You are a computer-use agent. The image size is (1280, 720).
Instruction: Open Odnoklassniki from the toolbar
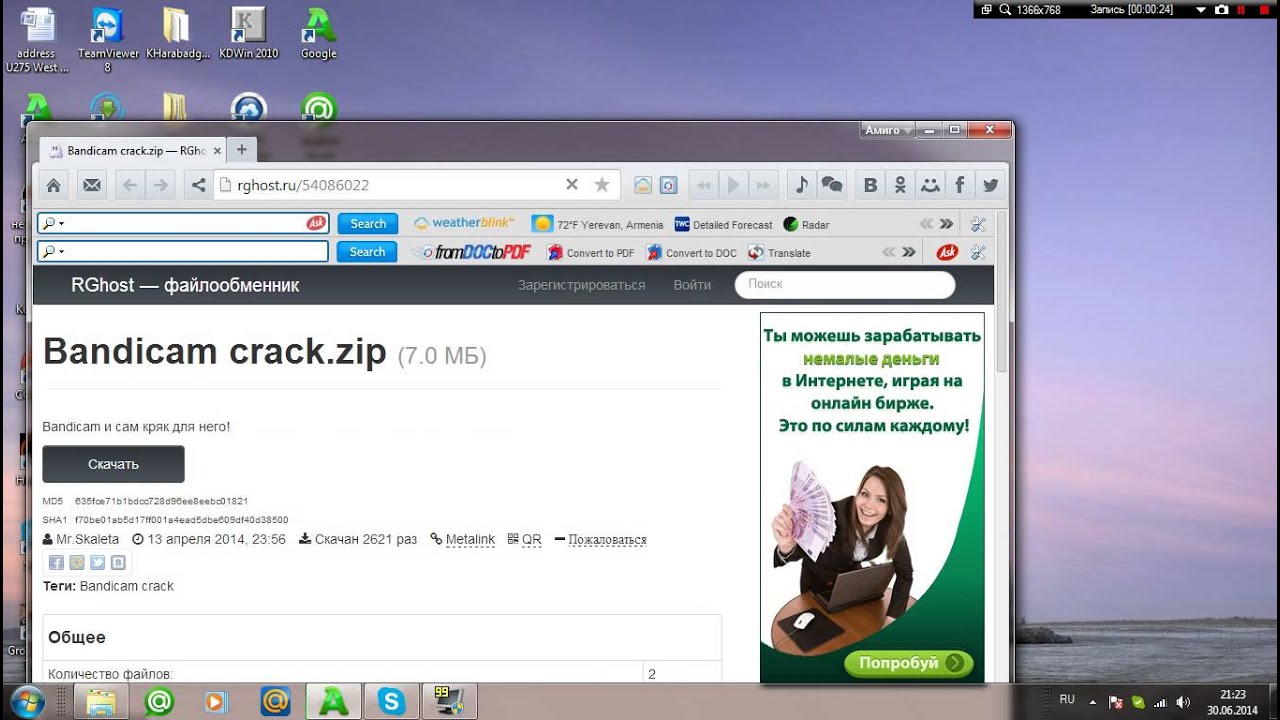(900, 185)
